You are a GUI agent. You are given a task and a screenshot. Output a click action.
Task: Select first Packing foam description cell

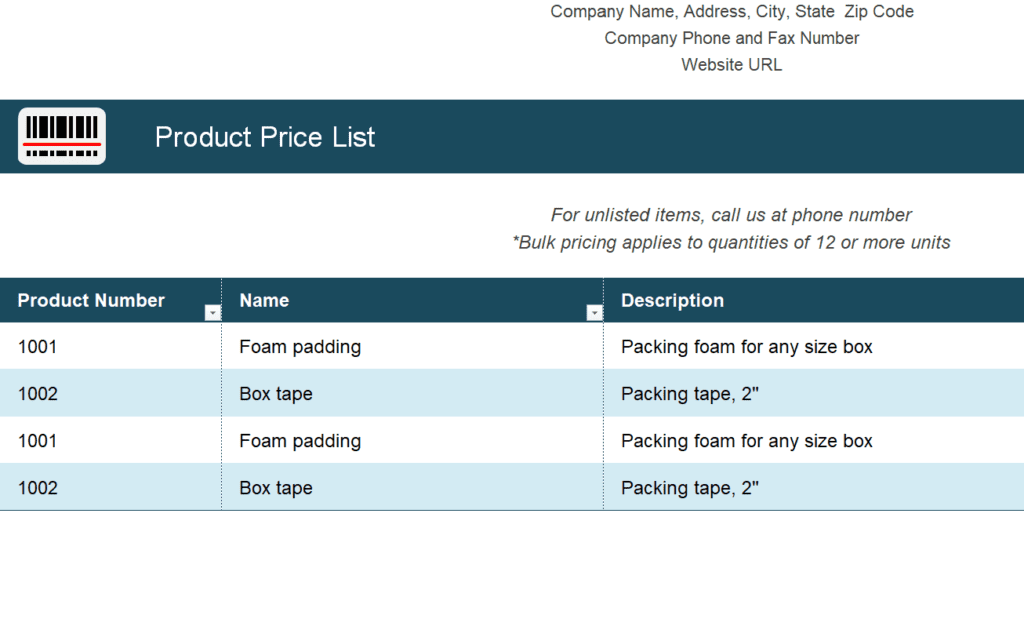814,347
